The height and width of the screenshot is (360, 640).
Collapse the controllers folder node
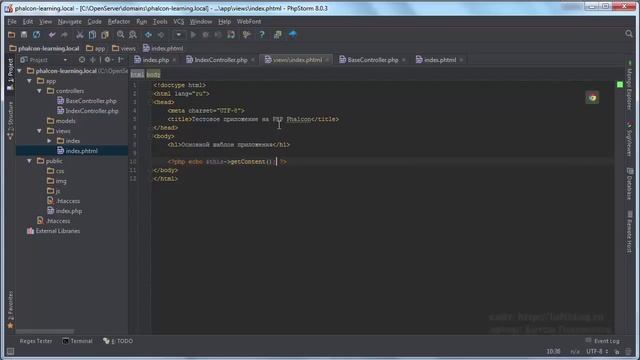coord(40,91)
